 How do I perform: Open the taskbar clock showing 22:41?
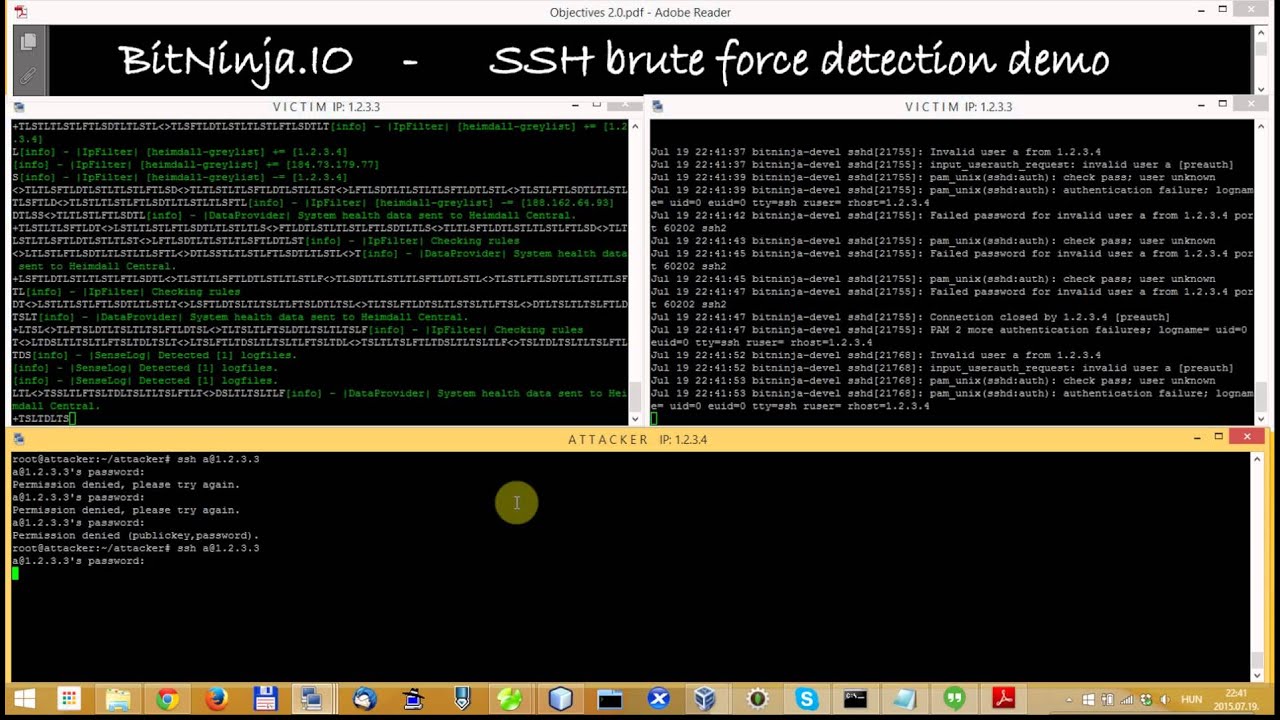click(1237, 699)
